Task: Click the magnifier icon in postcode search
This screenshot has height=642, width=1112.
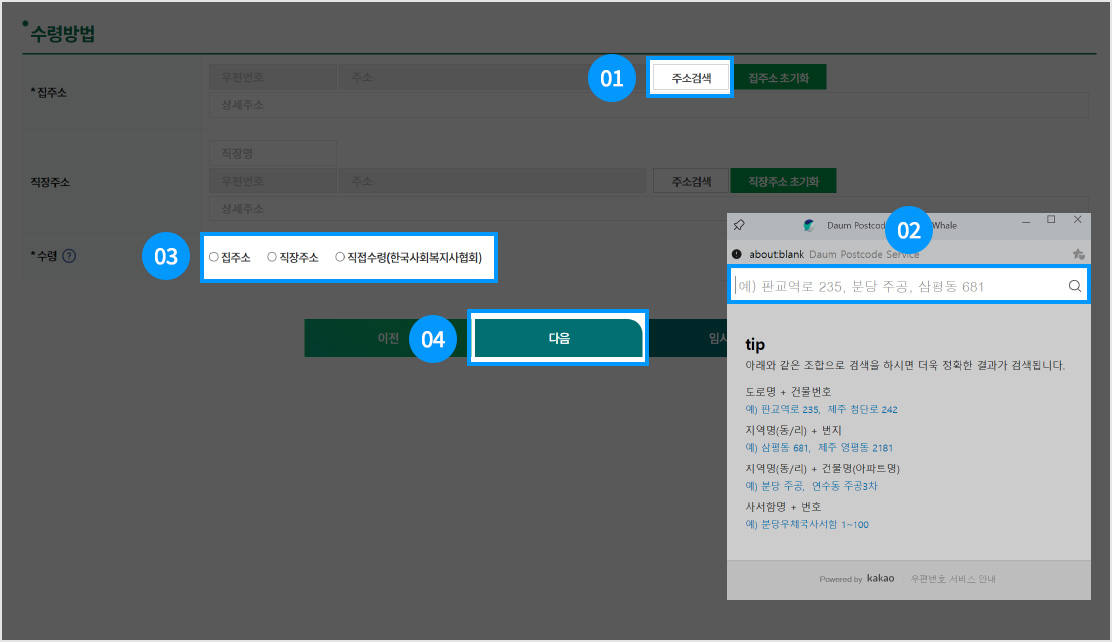Action: tap(1075, 286)
